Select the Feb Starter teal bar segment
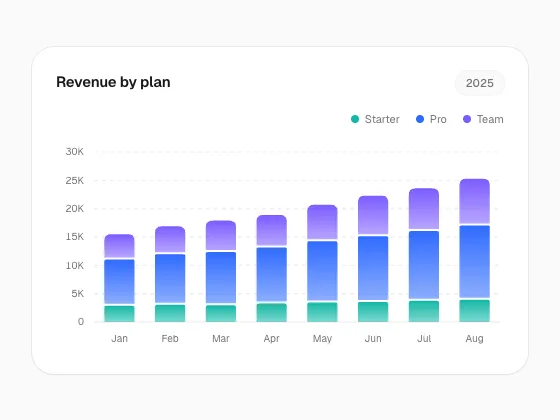560x420 pixels. click(170, 313)
